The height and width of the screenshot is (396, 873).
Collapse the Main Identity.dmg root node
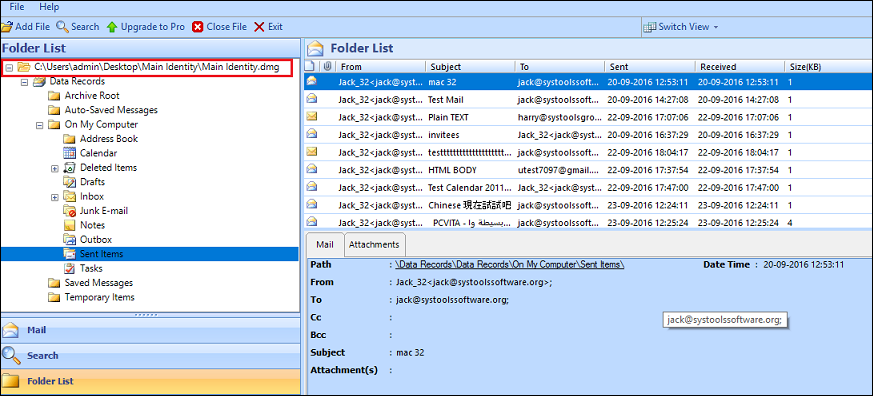click(x=9, y=67)
